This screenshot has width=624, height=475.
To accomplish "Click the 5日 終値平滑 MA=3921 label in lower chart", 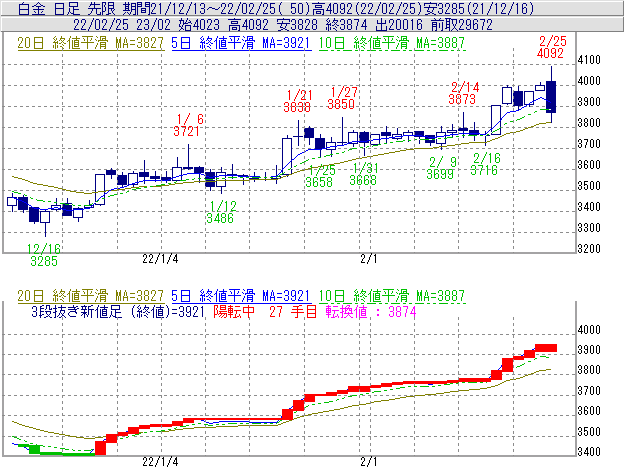I will (241, 296).
